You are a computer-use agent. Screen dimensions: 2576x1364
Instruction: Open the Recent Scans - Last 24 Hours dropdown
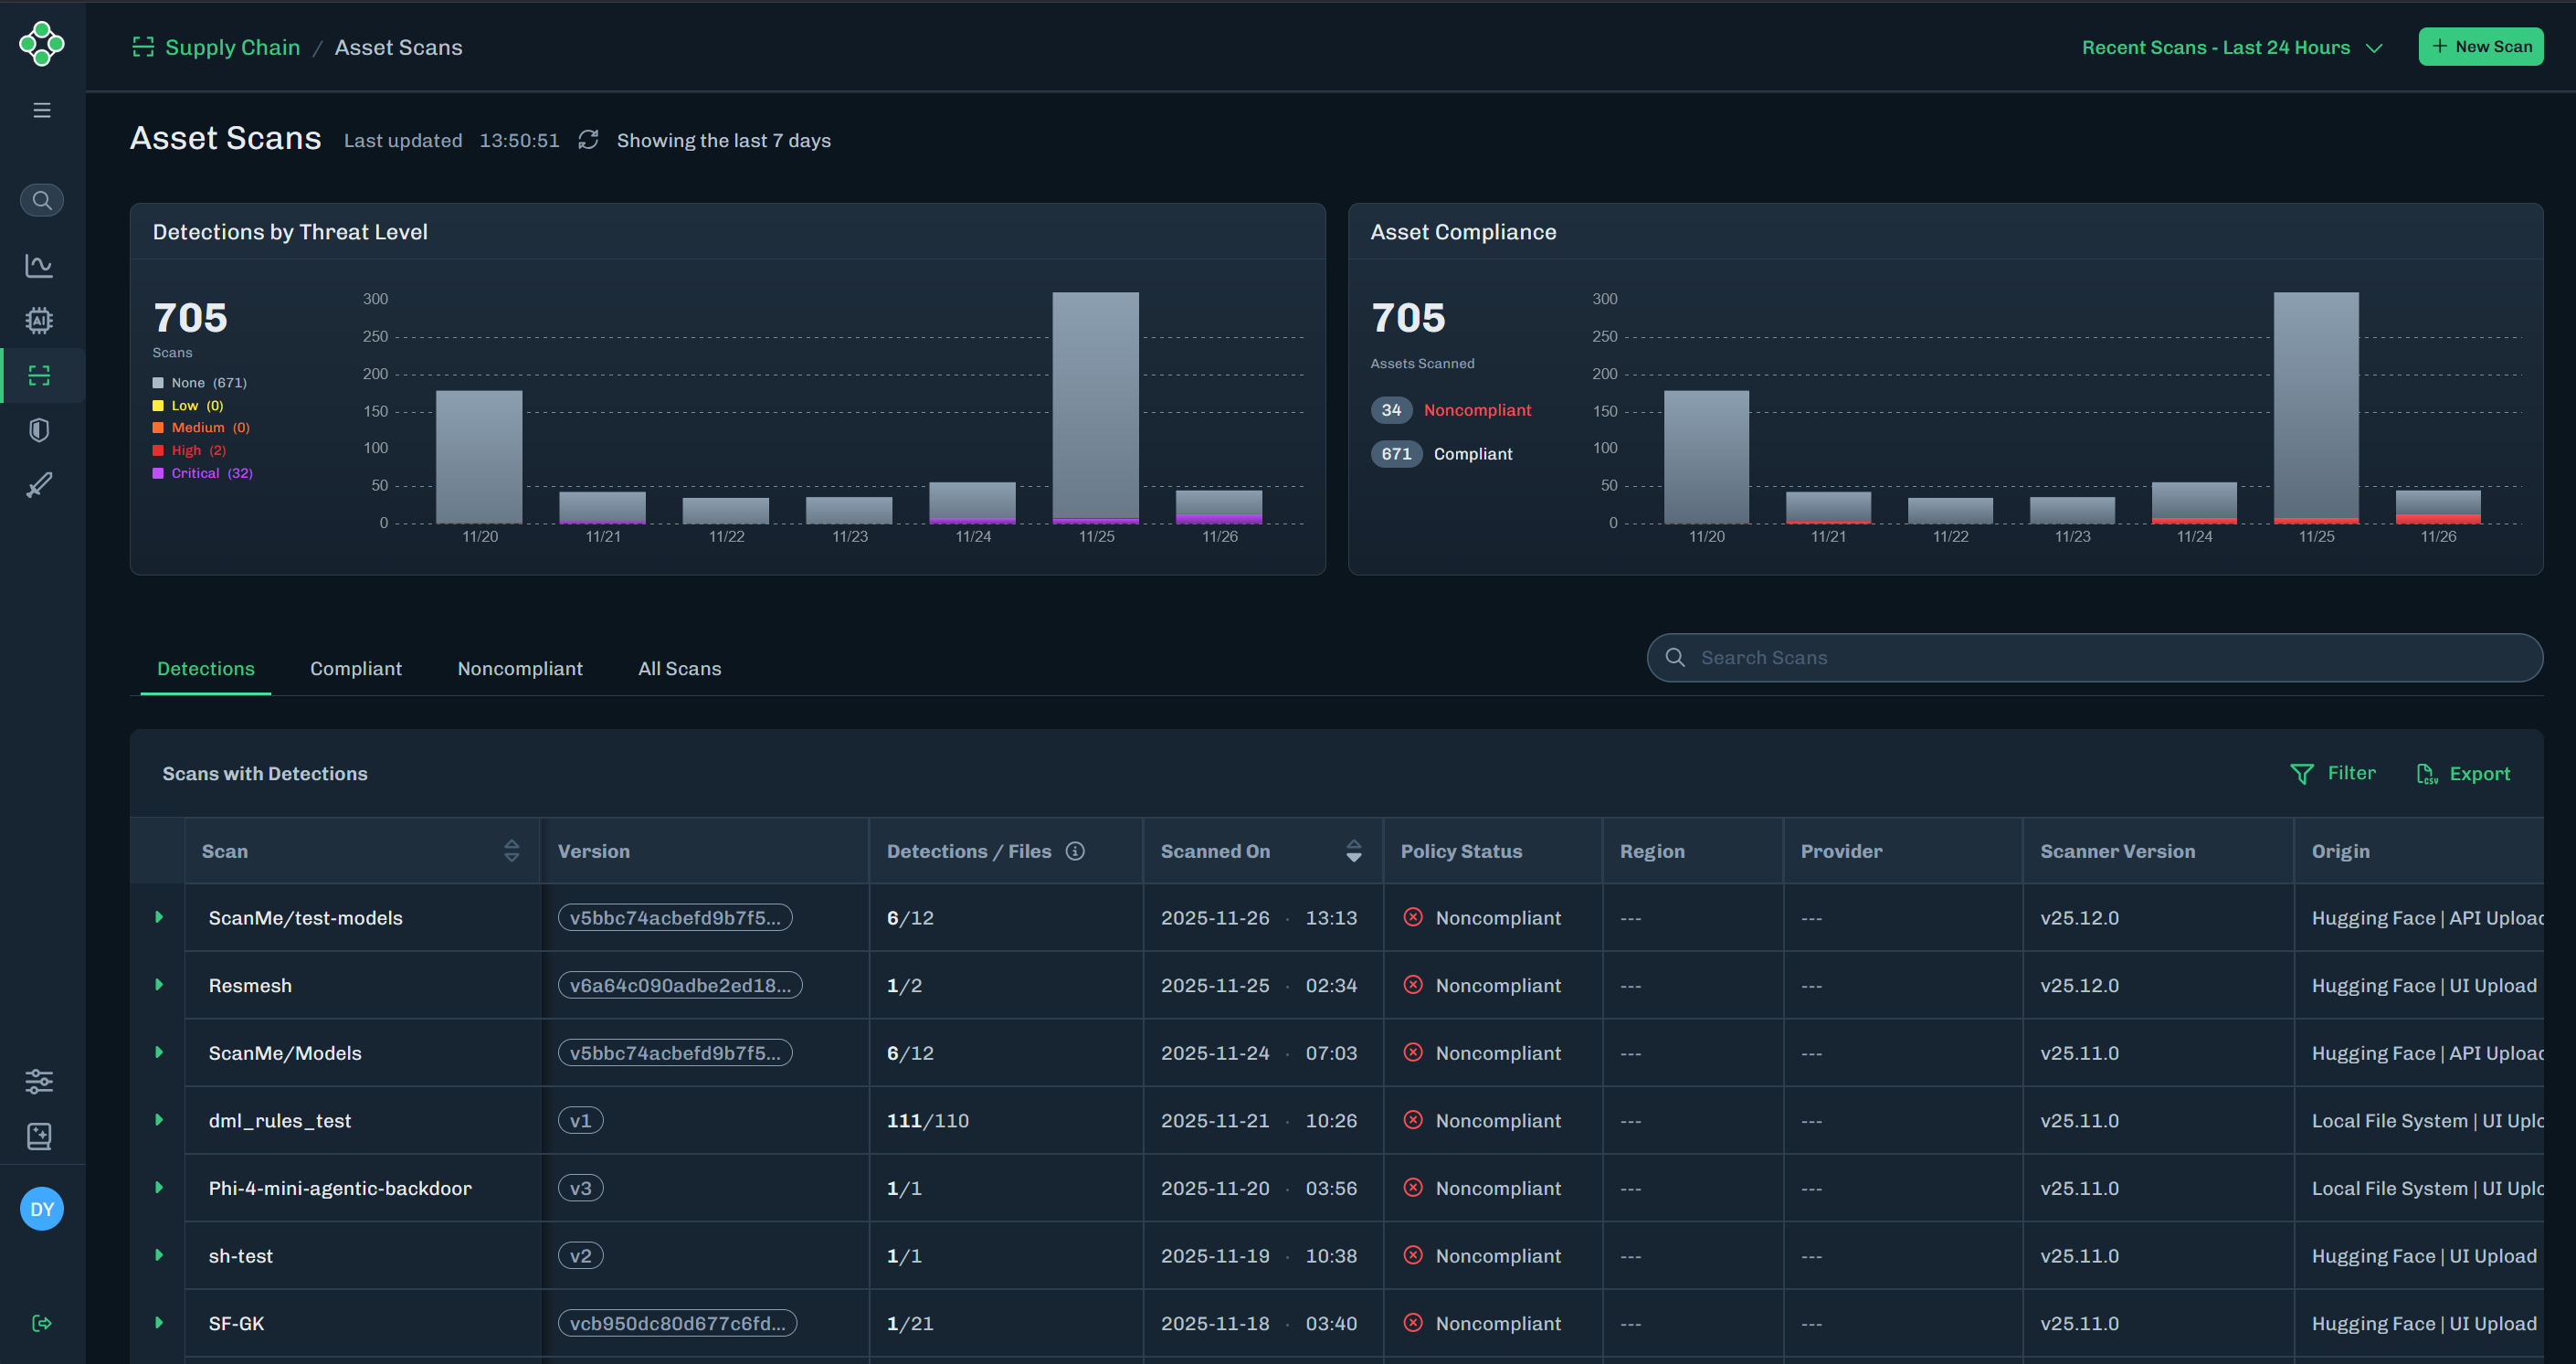pos(2232,47)
